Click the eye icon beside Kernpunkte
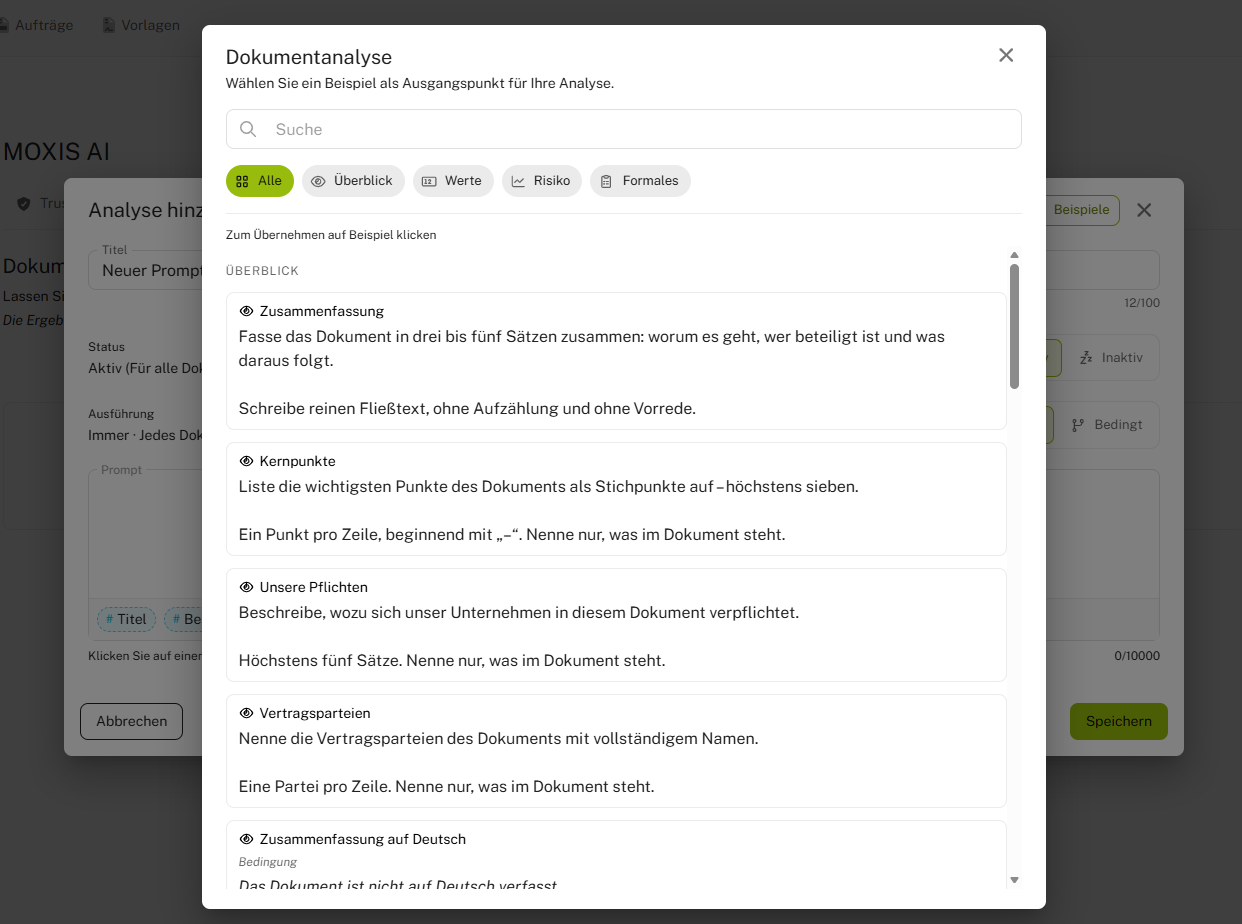The width and height of the screenshot is (1242, 924). coord(246,461)
